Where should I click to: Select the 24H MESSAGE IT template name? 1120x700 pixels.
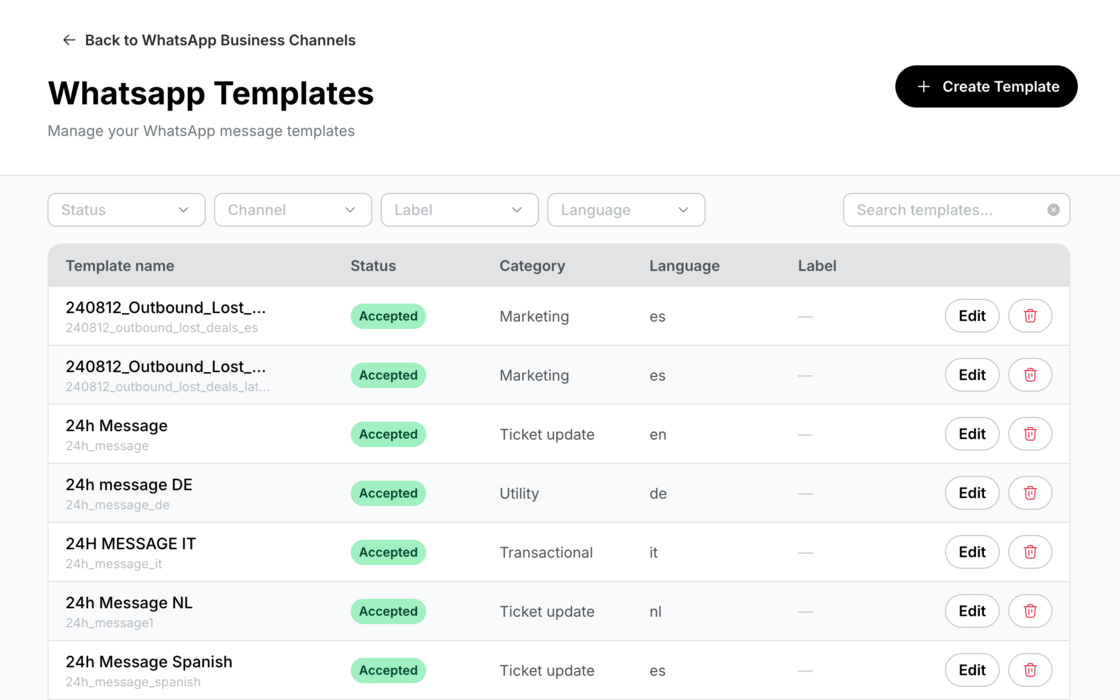(x=131, y=544)
